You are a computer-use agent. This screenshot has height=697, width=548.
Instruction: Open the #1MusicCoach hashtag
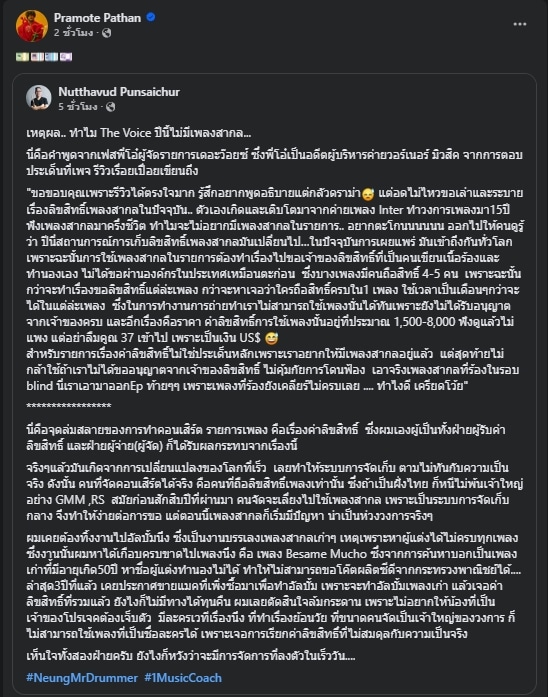[x=183, y=677]
